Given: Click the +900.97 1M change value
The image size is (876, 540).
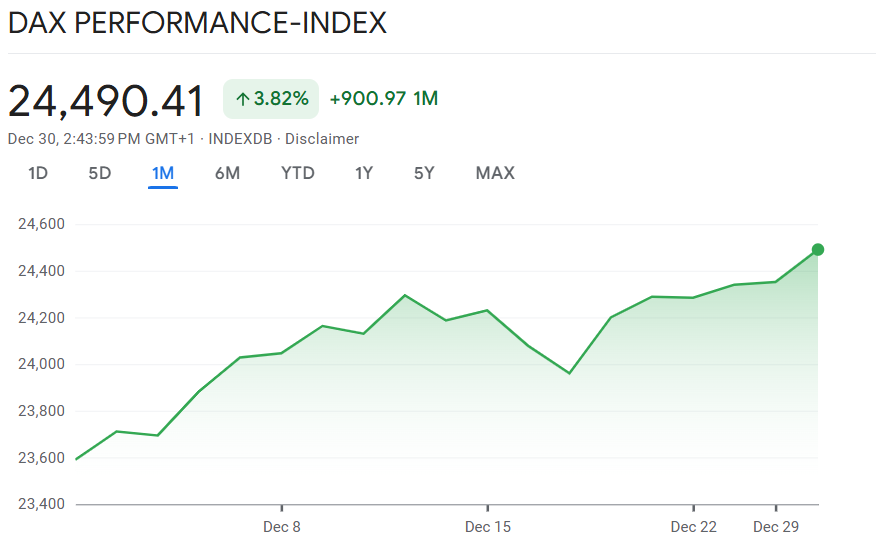Looking at the screenshot, I should 383,99.
